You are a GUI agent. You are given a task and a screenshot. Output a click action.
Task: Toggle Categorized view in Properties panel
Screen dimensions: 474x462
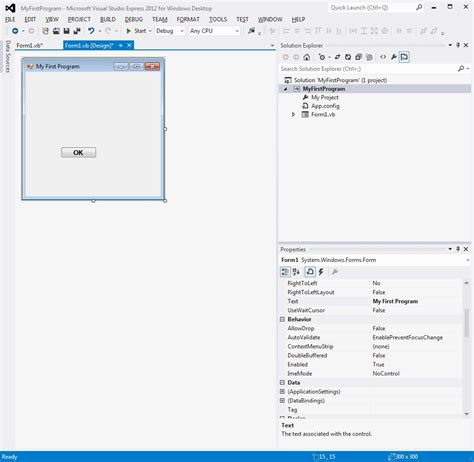tap(285, 272)
